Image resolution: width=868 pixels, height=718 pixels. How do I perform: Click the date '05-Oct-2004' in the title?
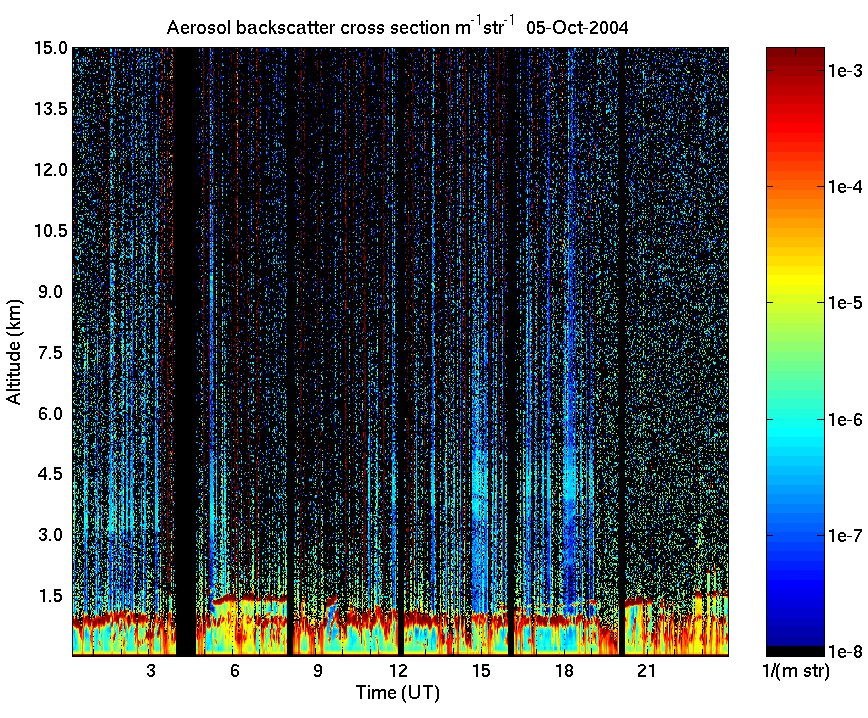pyautogui.click(x=577, y=28)
